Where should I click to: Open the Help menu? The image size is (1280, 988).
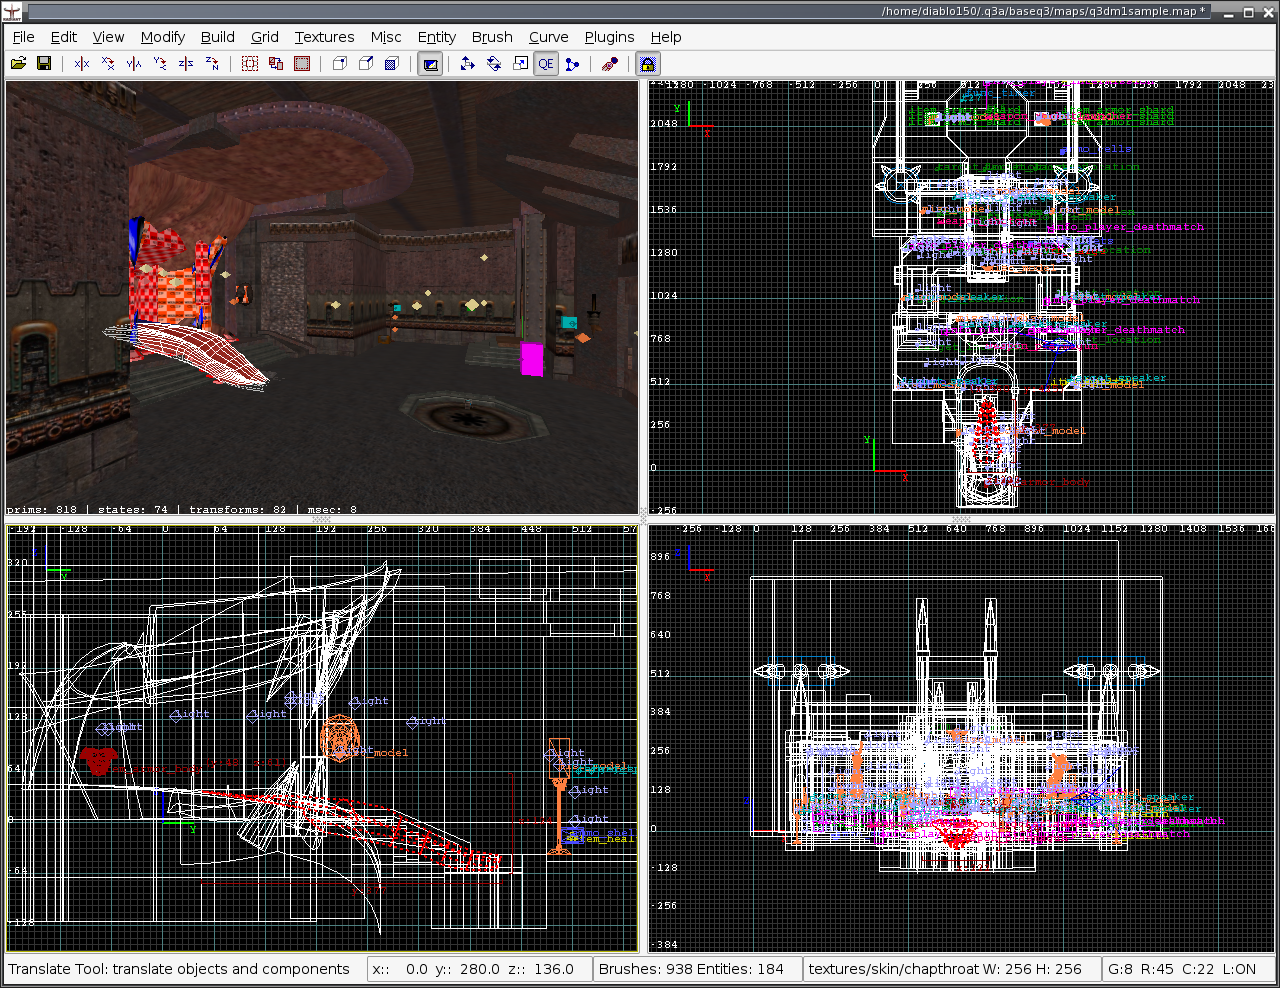[x=666, y=37]
